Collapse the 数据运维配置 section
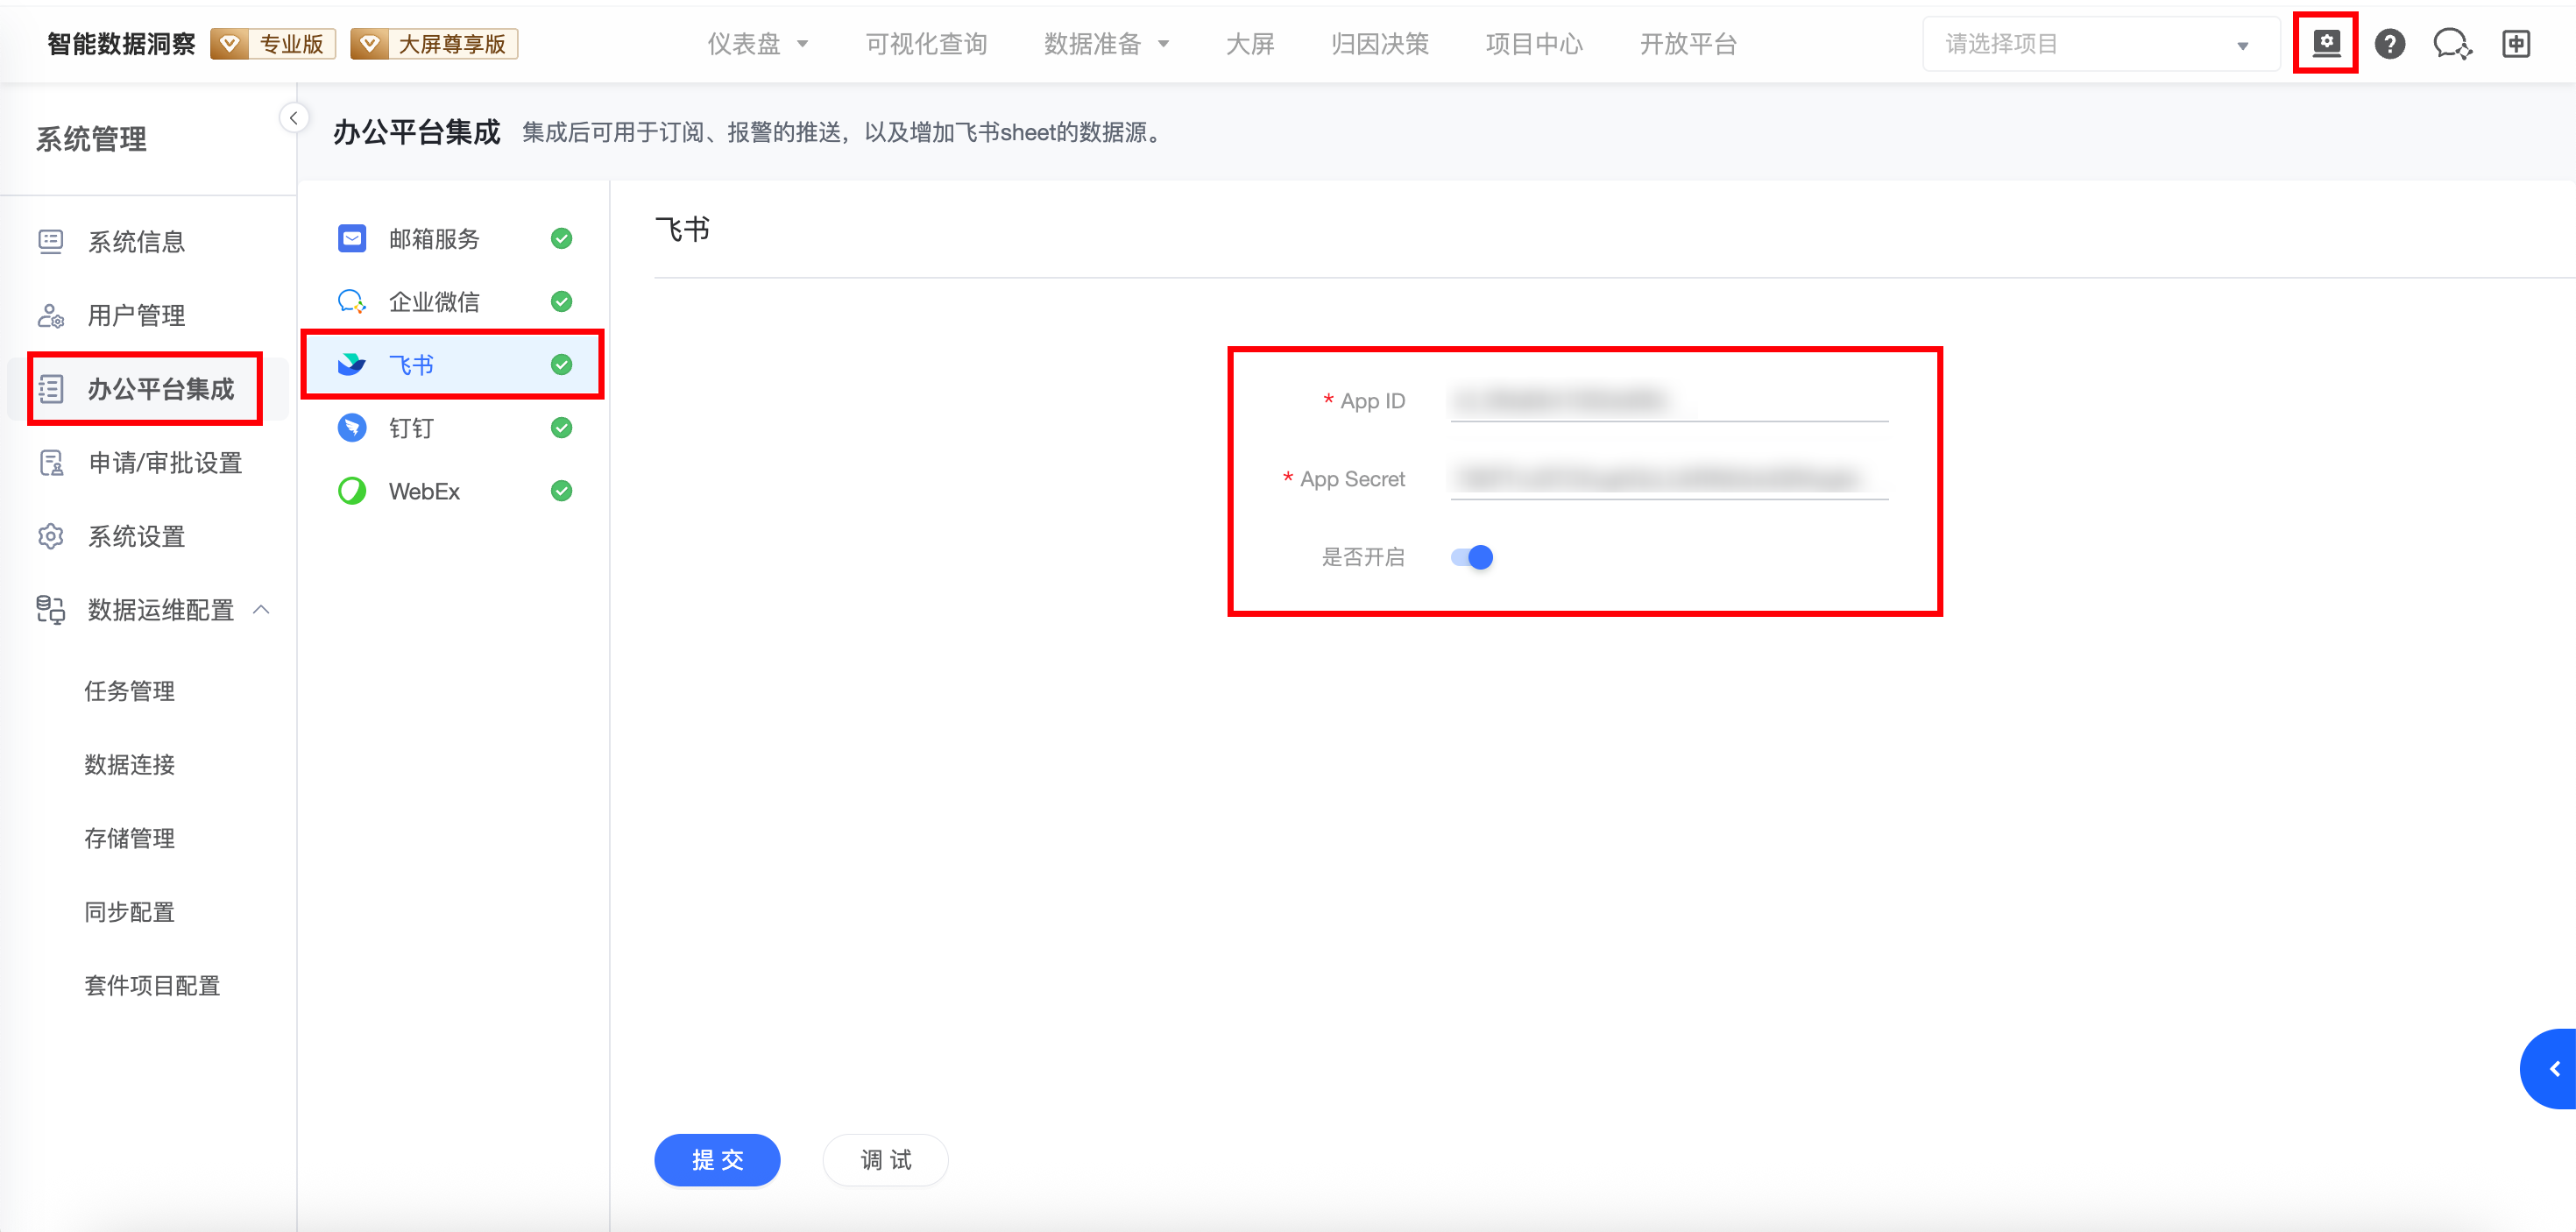This screenshot has height=1232, width=2576. tap(261, 610)
